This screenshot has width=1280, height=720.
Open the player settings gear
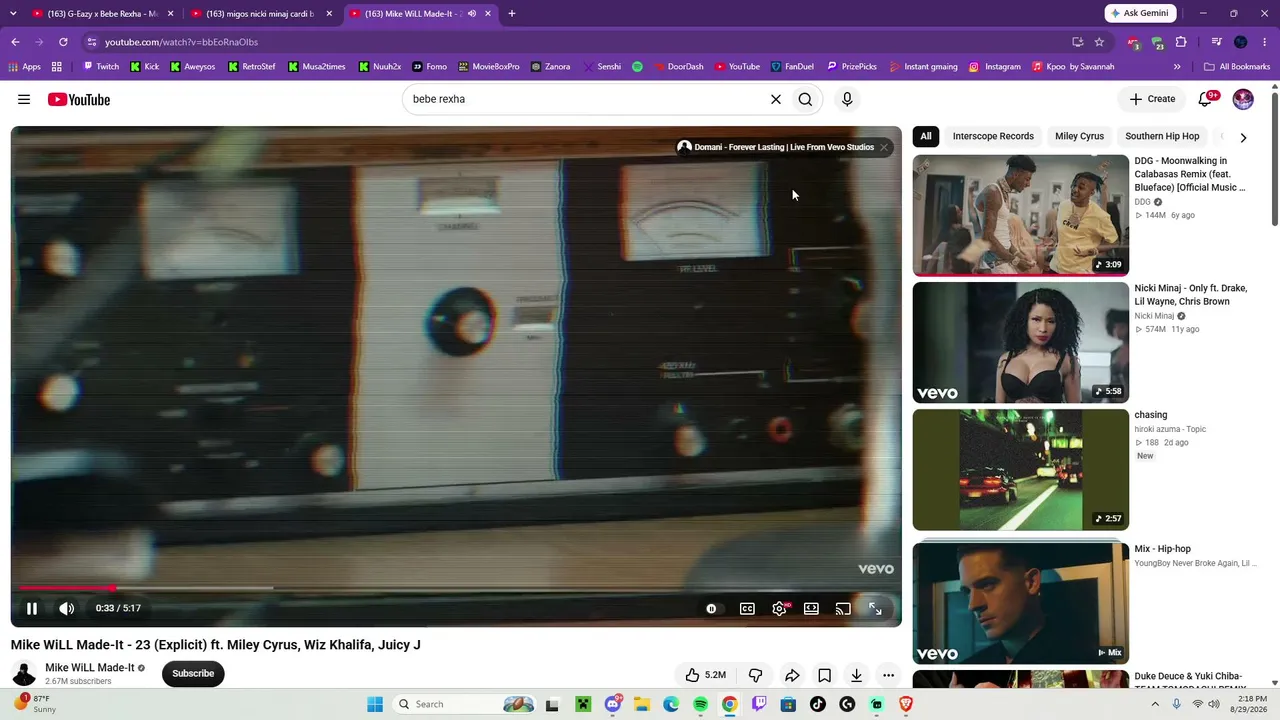(779, 608)
